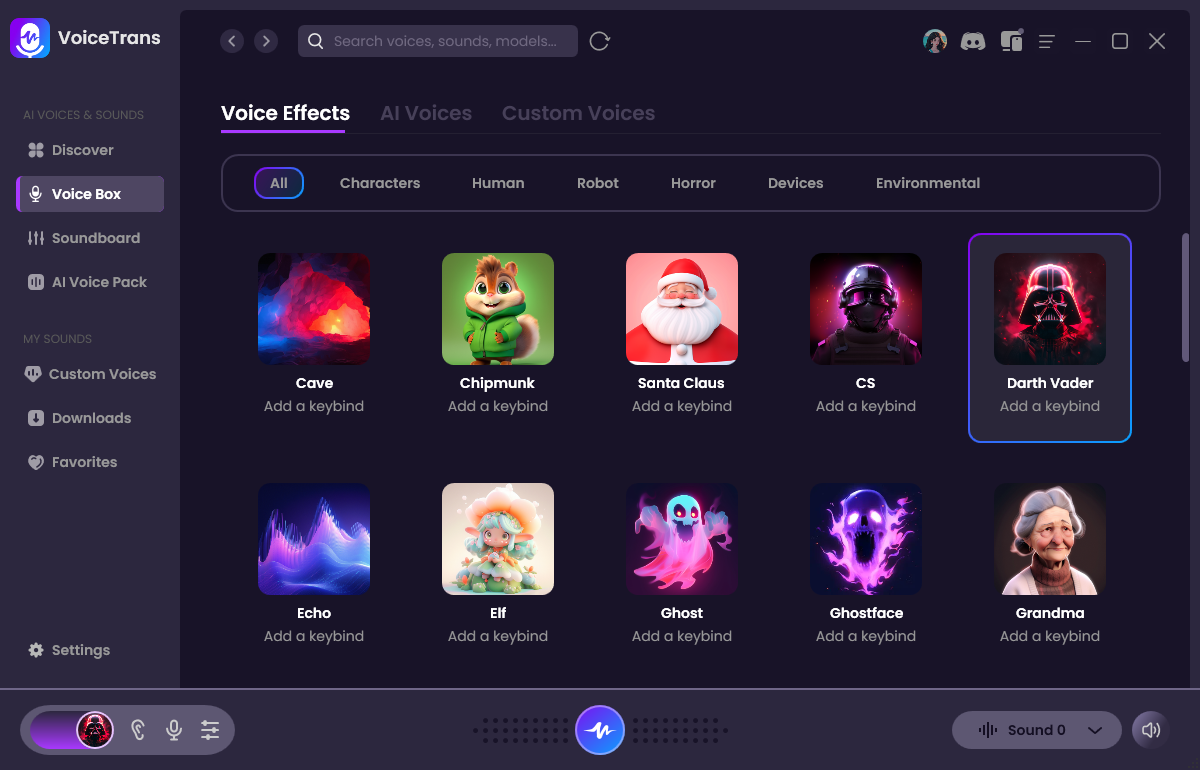Open Custom Voices under My Sounds

(x=102, y=373)
